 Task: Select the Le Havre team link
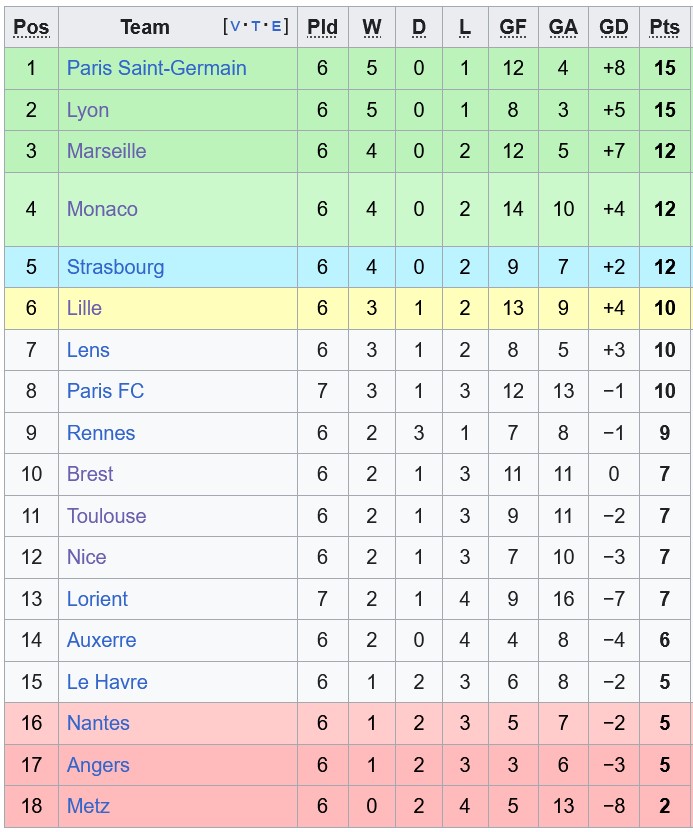click(107, 682)
